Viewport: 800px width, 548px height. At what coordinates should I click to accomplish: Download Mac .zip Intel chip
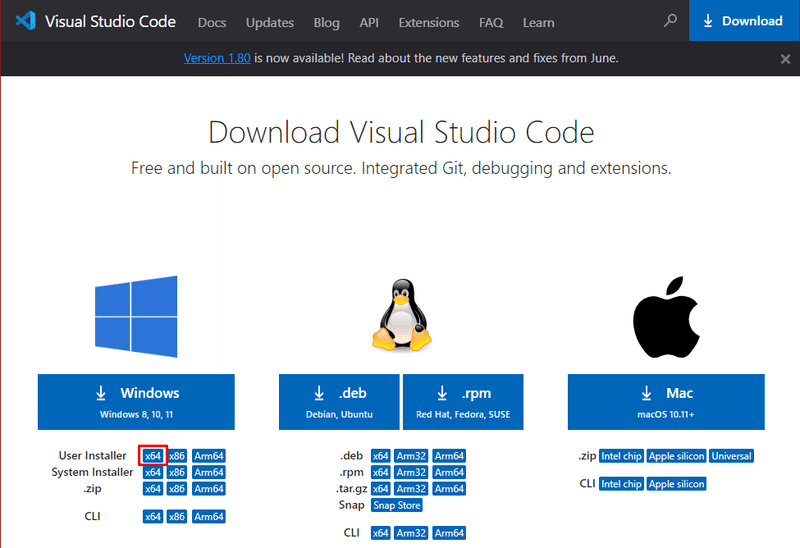621,456
